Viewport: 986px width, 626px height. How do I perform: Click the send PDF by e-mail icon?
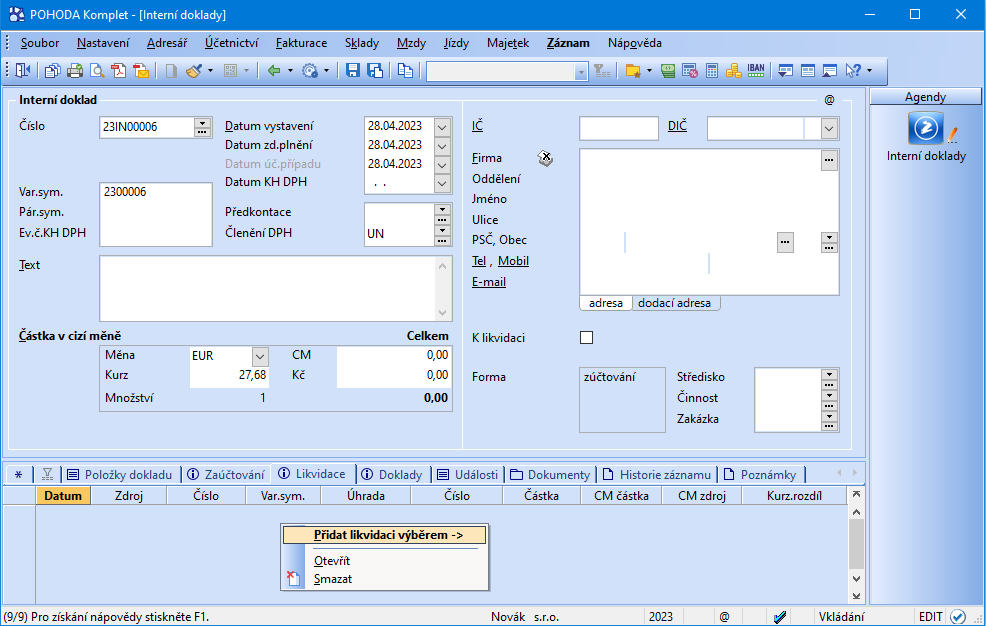pos(141,70)
